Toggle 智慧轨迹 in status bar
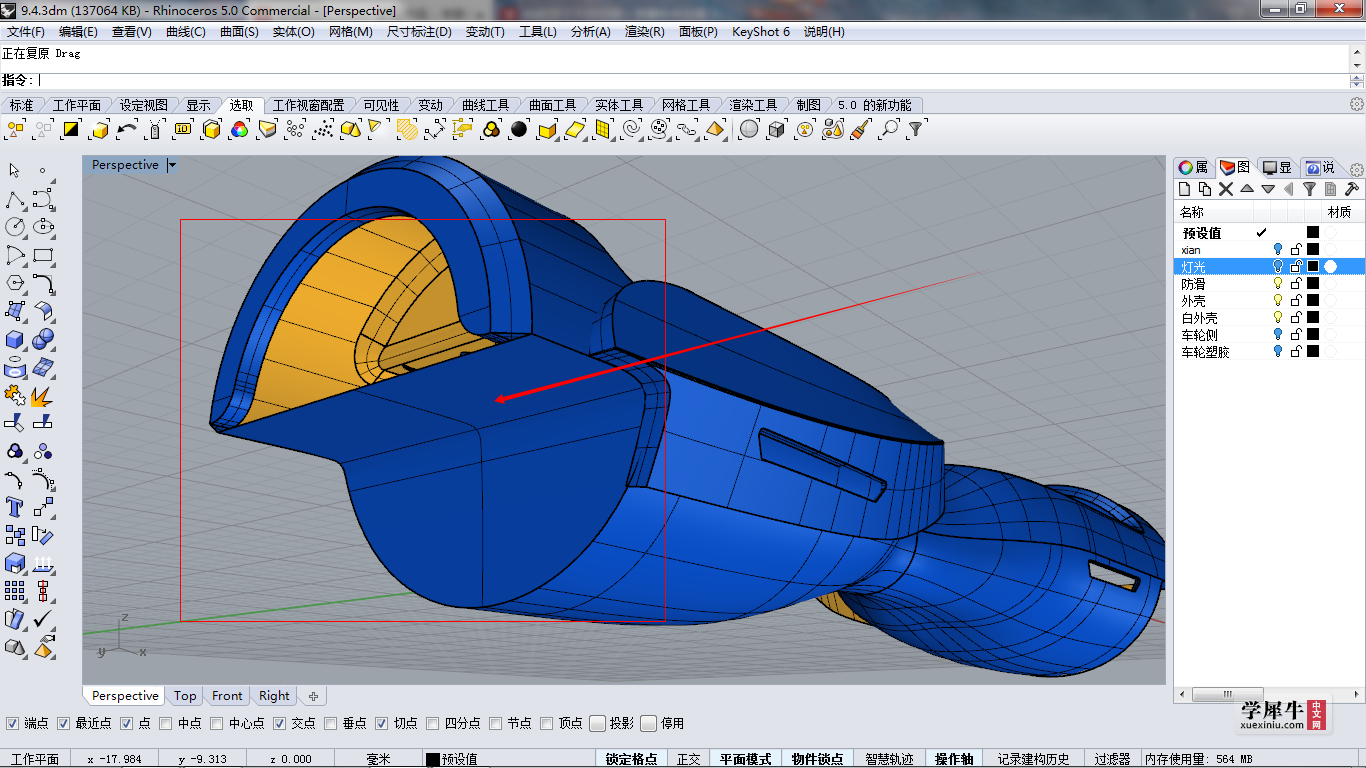Image resolution: width=1366 pixels, height=768 pixels. (x=889, y=759)
